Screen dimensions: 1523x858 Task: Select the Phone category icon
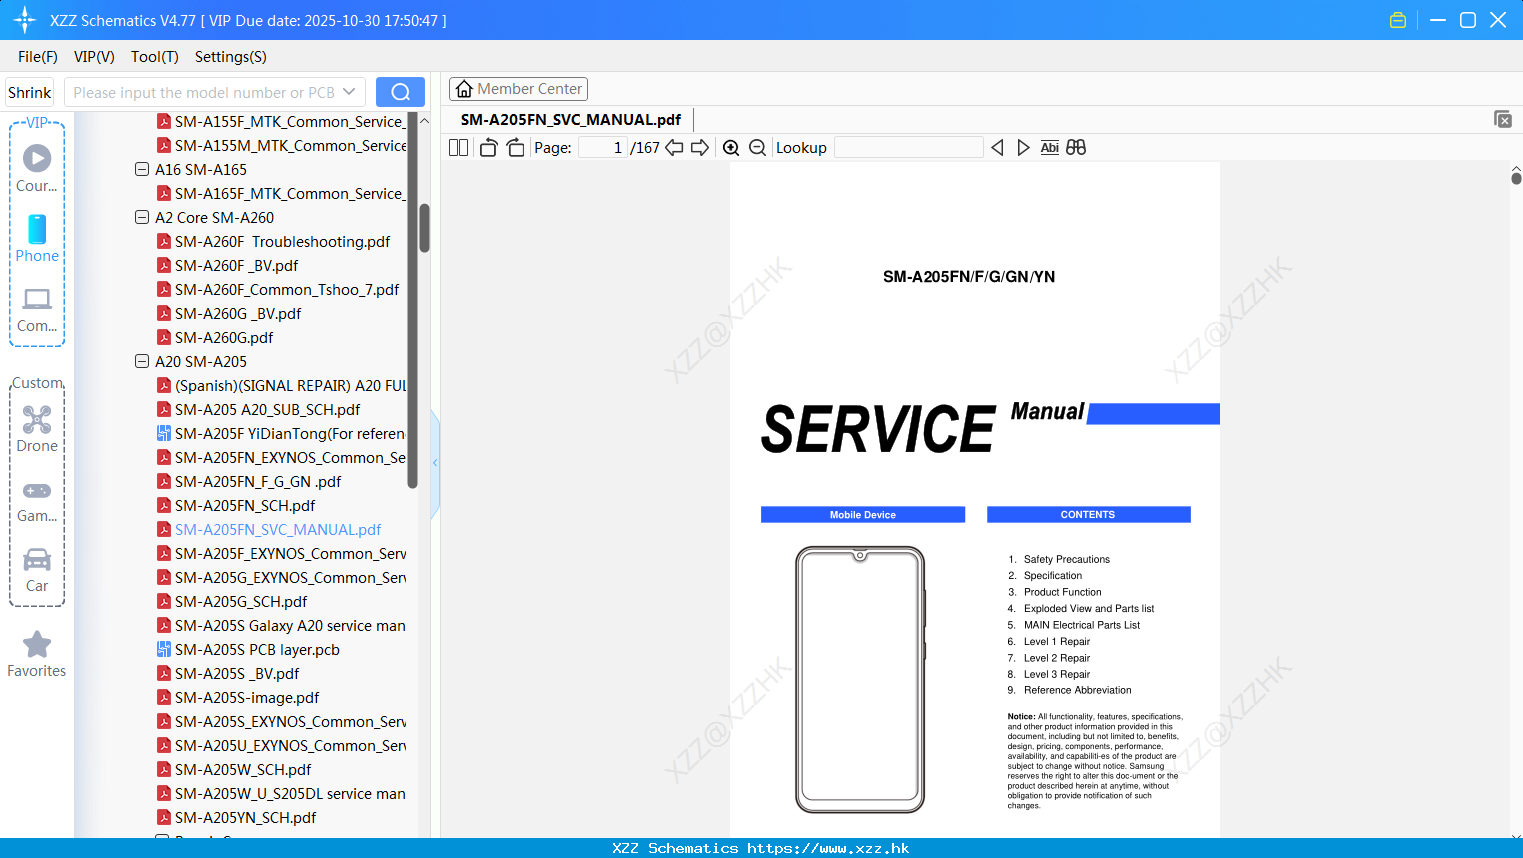coord(37,229)
